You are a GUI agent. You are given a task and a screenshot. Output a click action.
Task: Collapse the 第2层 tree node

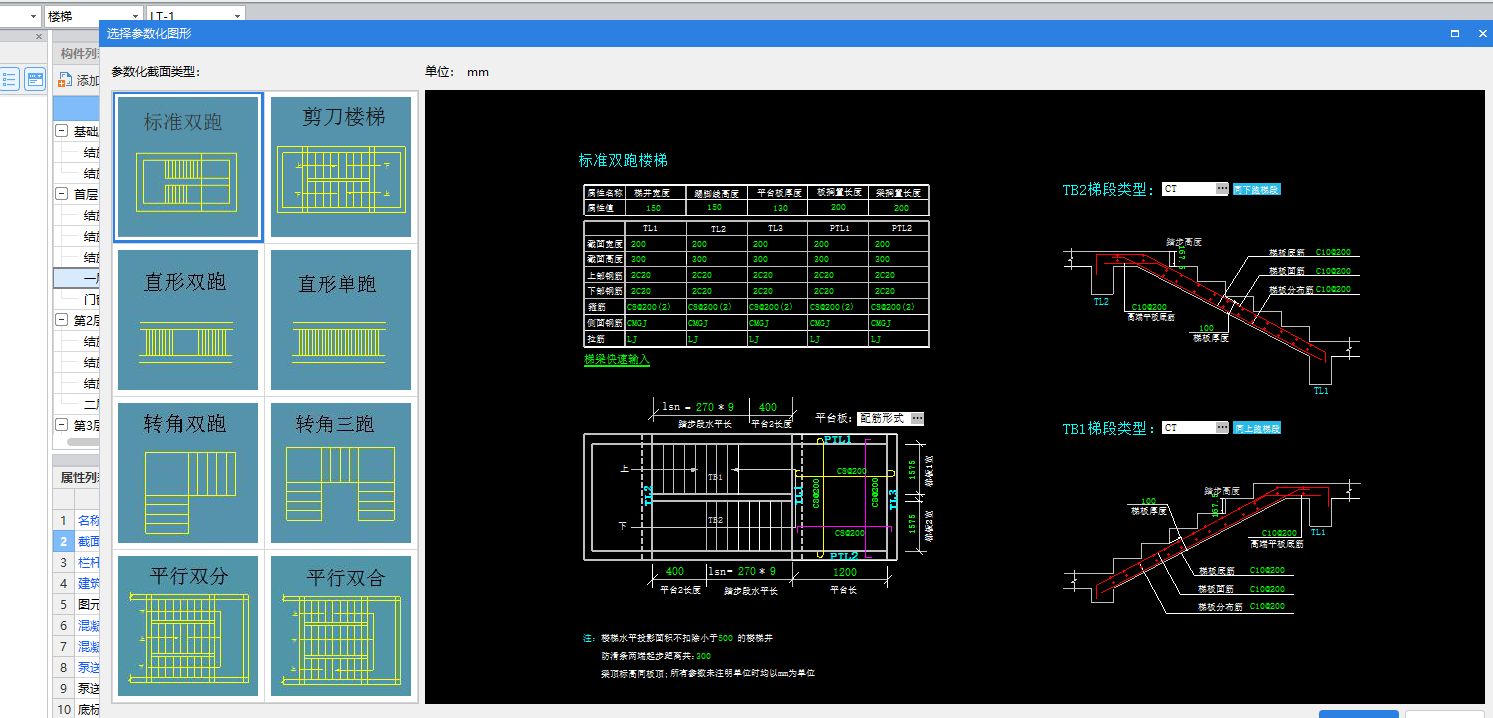[x=62, y=320]
